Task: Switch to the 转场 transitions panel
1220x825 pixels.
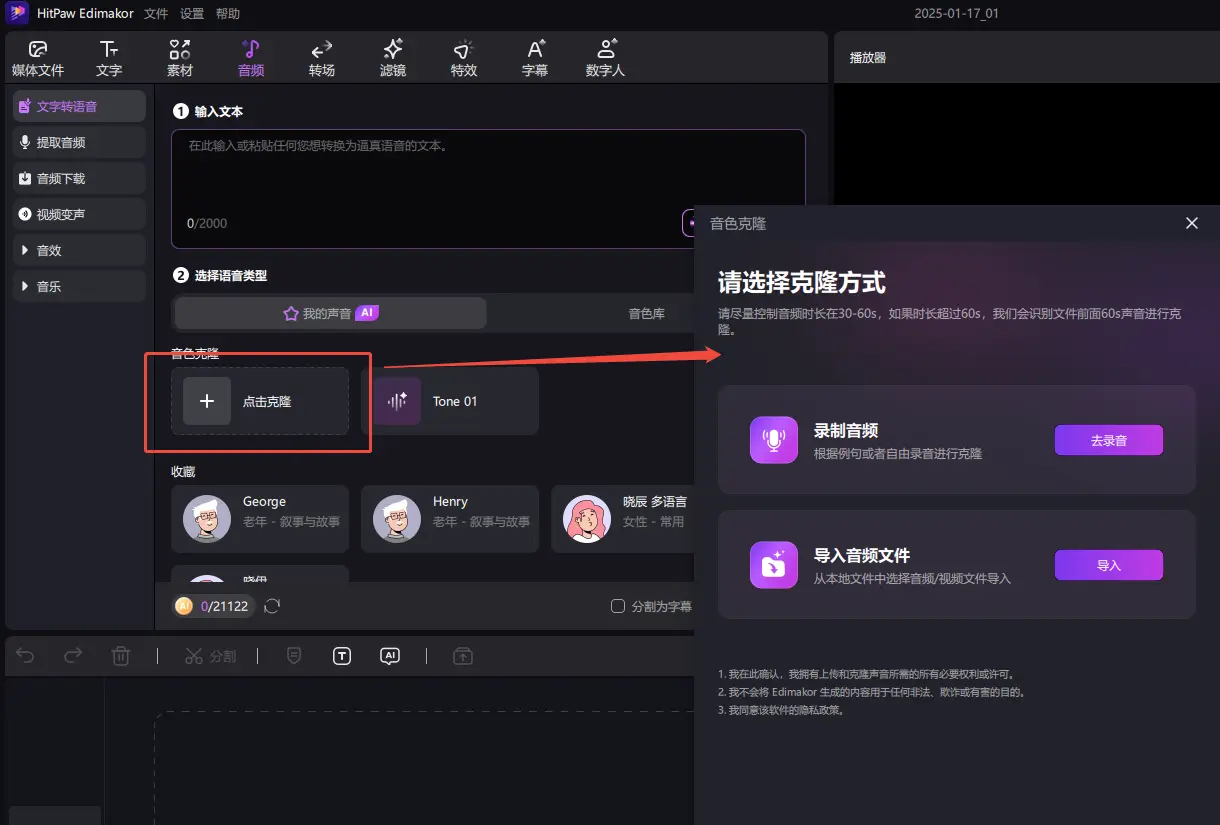Action: (321, 56)
